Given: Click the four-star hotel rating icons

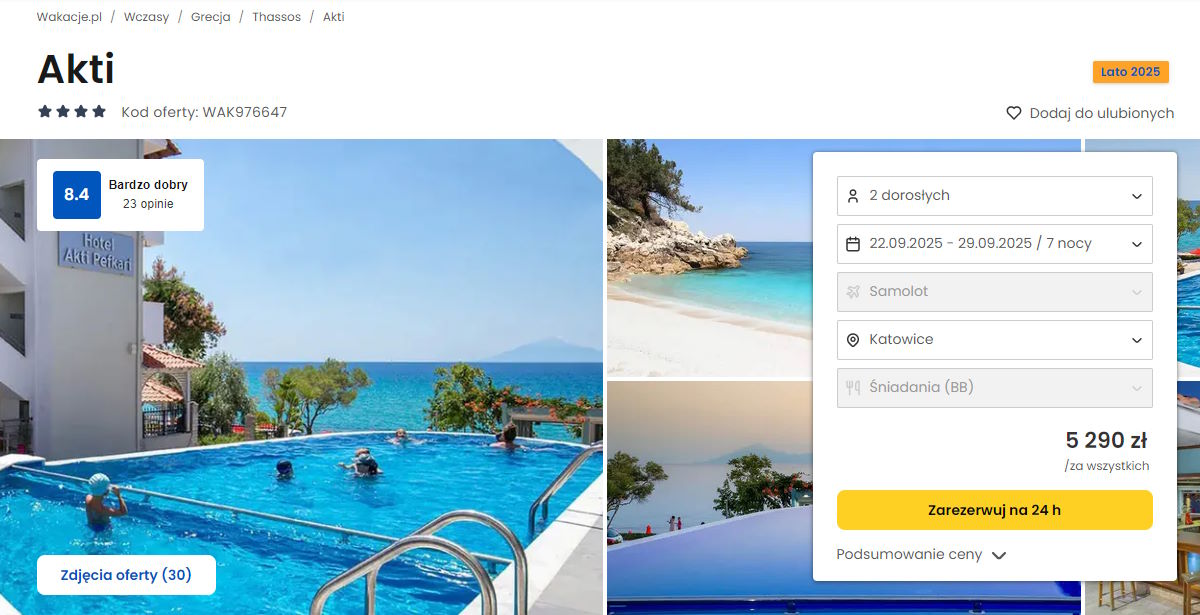Looking at the screenshot, I should click(x=72, y=112).
